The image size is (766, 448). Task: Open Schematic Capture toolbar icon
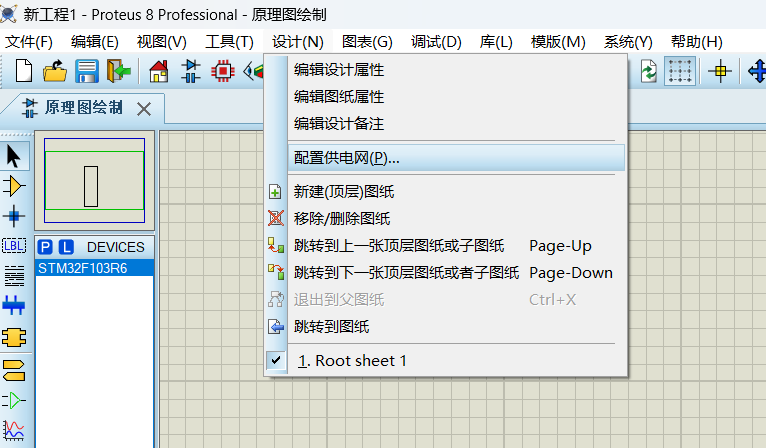(191, 71)
